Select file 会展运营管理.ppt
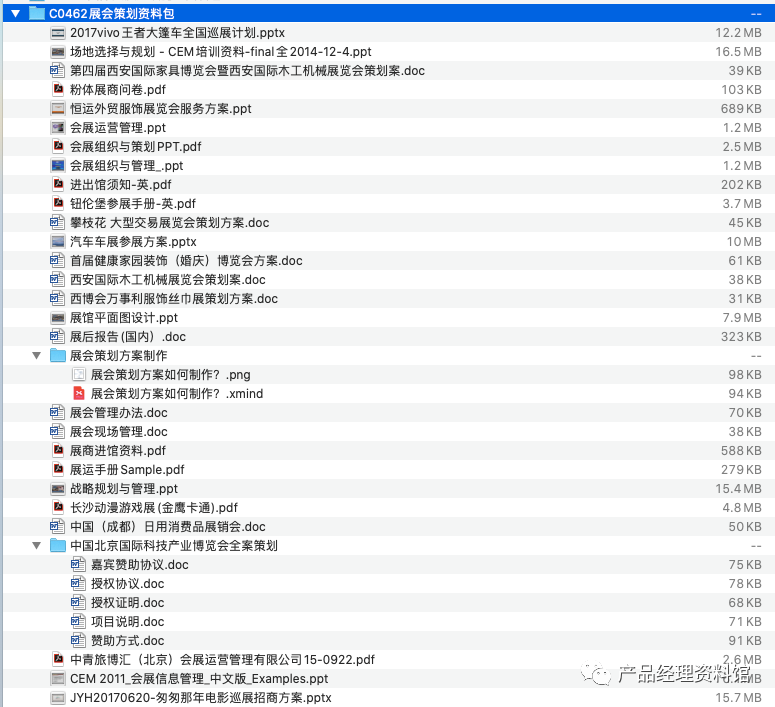This screenshot has width=775, height=707. tap(118, 128)
